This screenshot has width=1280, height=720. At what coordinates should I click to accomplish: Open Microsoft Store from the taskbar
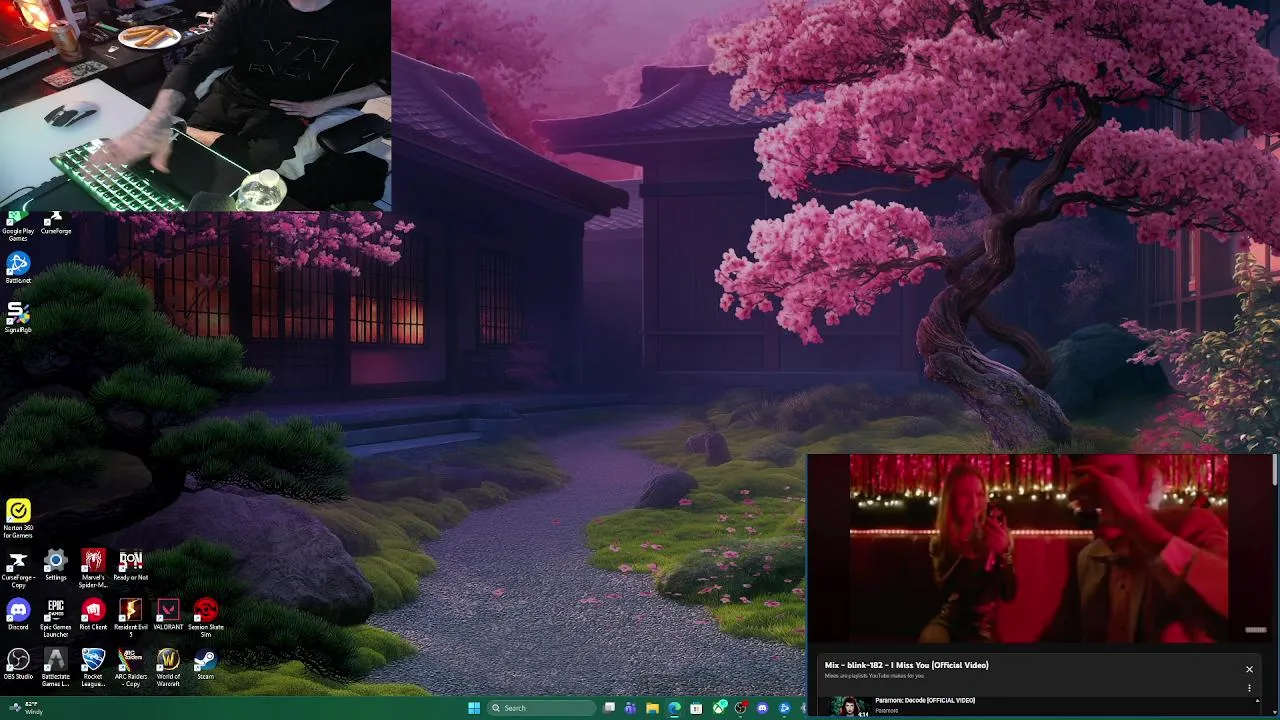pyautogui.click(x=696, y=708)
